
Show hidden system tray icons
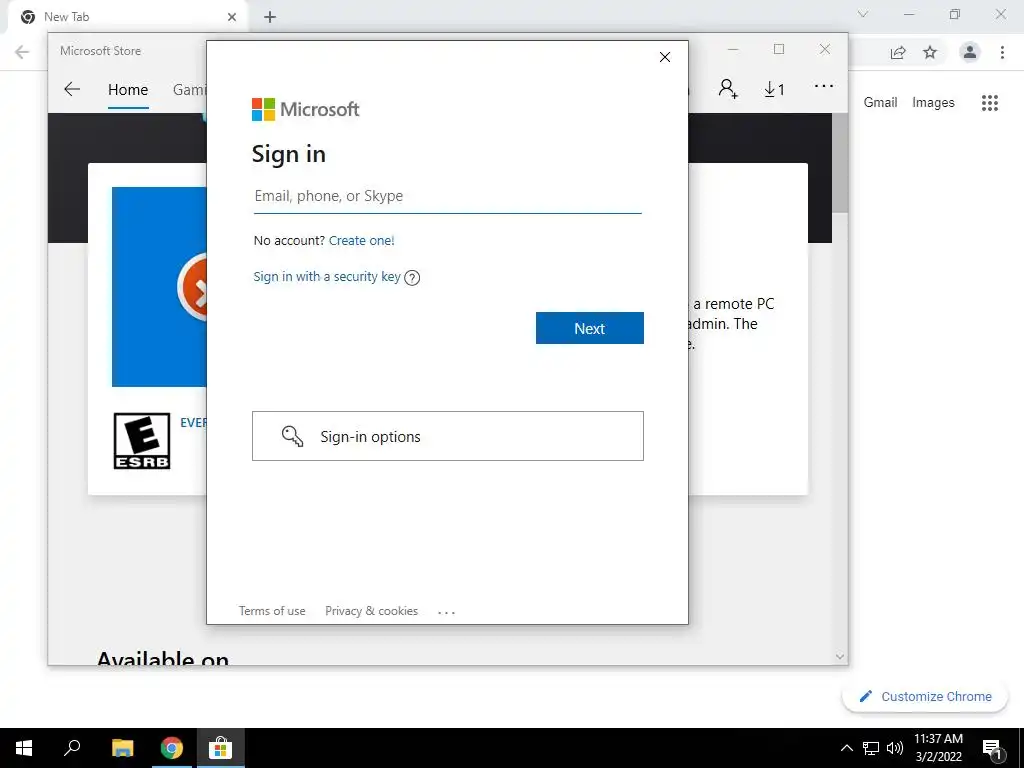pos(846,748)
